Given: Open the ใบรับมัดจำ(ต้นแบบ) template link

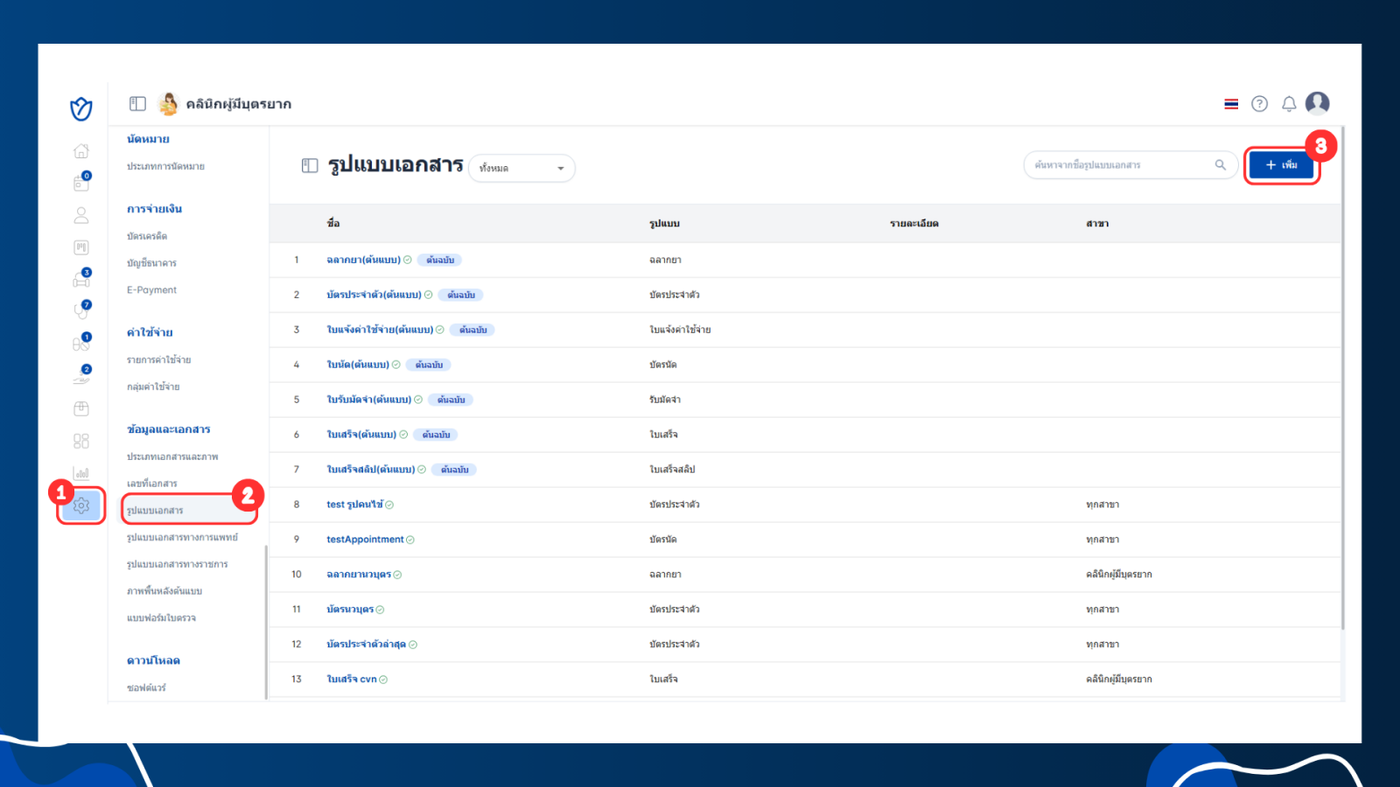Looking at the screenshot, I should click(x=369, y=400).
